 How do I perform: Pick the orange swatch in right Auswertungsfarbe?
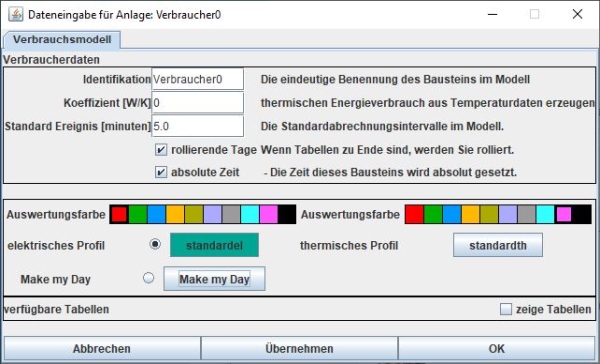click(470, 214)
